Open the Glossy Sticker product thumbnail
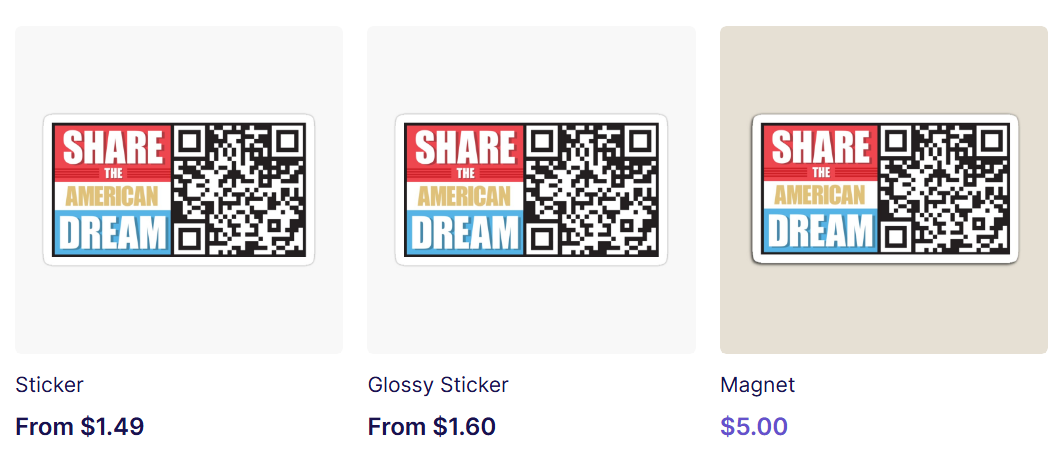1064x451 pixels. pos(531,190)
